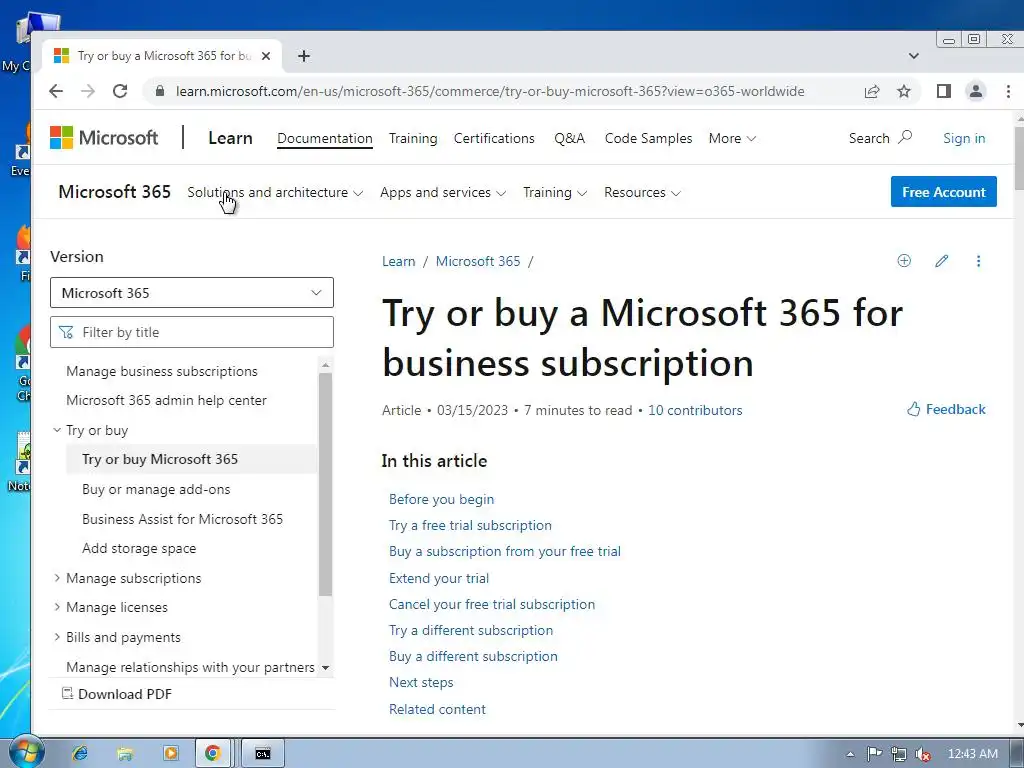This screenshot has height=768, width=1024.
Task: Open Windows Explorer folder in taskbar
Action: click(x=125, y=753)
